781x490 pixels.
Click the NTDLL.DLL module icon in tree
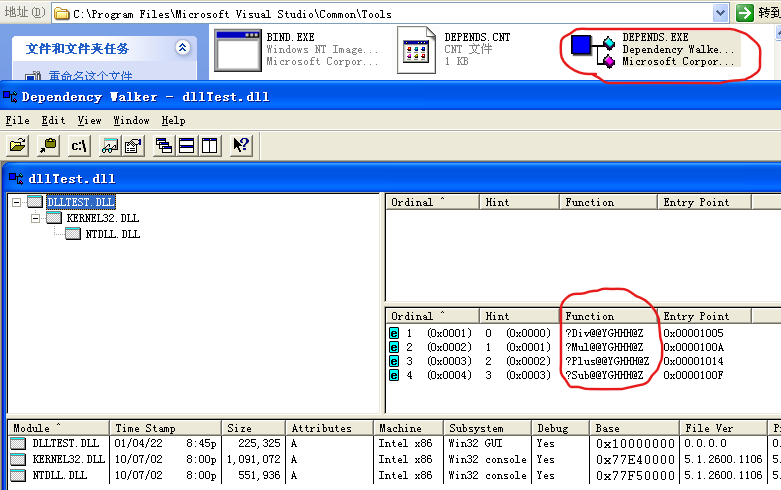pos(73,234)
